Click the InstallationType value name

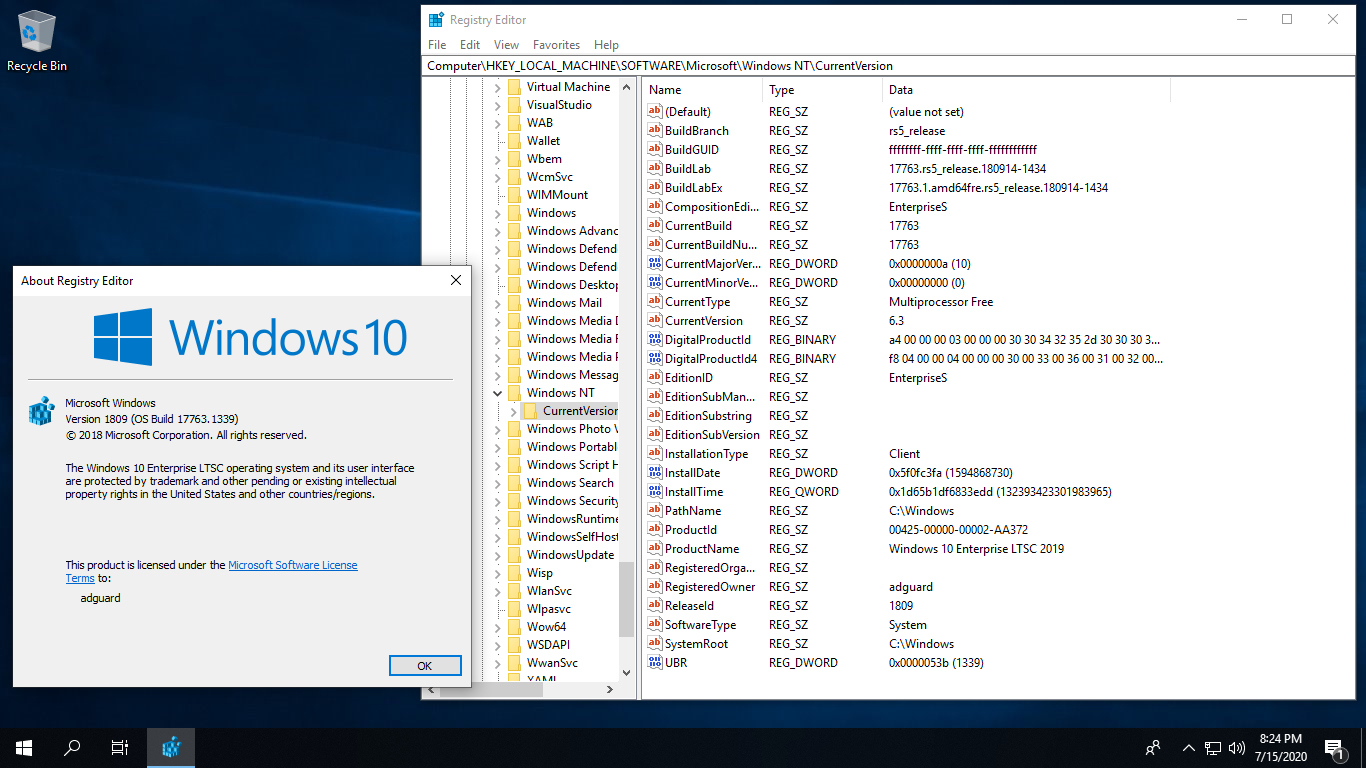click(x=706, y=454)
